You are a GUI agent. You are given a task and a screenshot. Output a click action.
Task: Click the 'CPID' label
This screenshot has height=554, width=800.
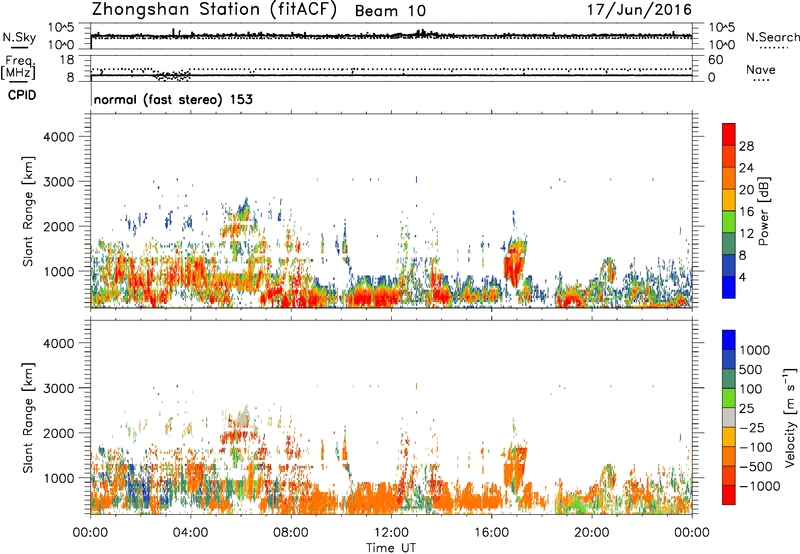(x=22, y=95)
